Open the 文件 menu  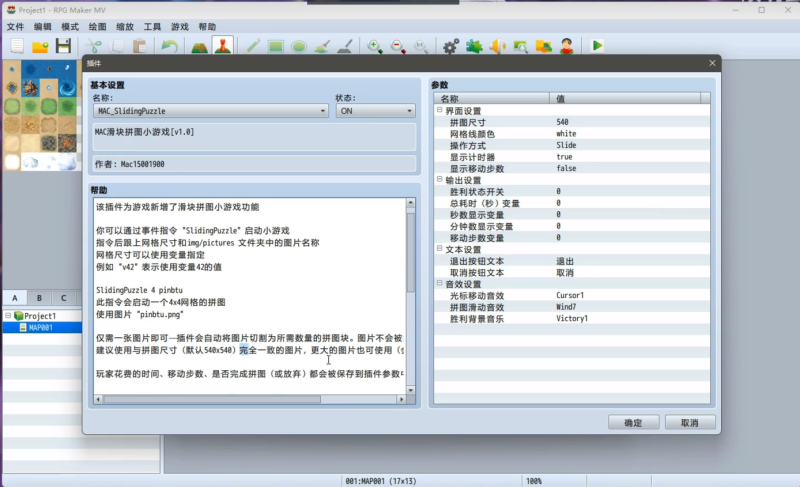[15, 27]
